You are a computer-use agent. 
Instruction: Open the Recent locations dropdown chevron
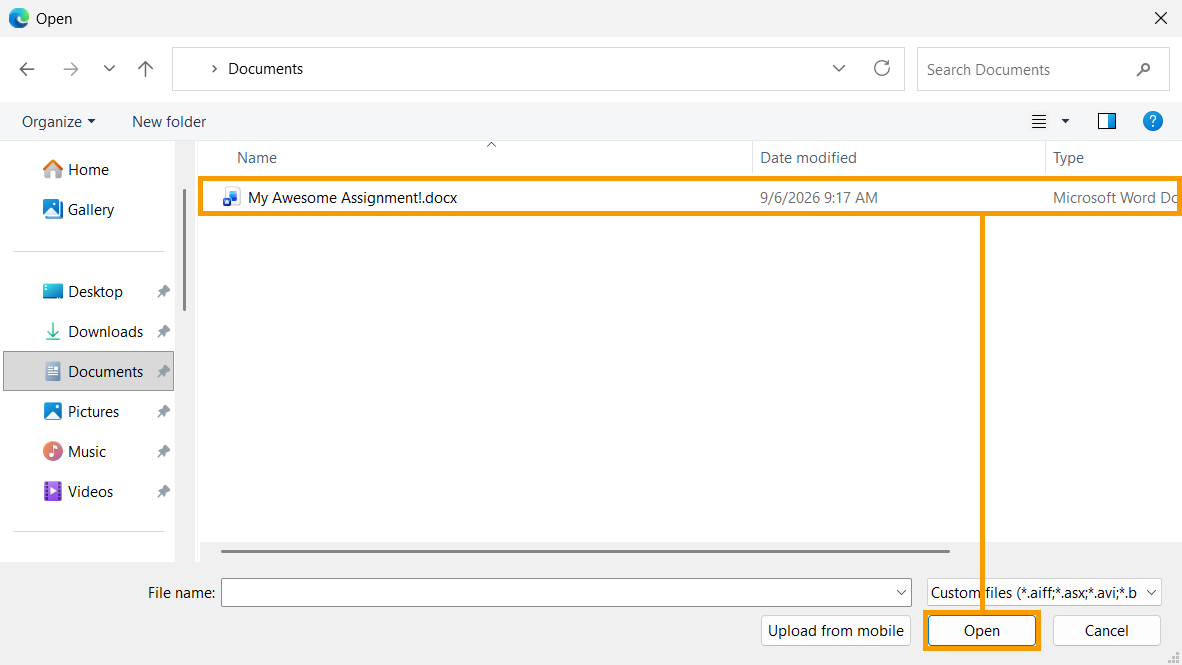[x=109, y=69]
